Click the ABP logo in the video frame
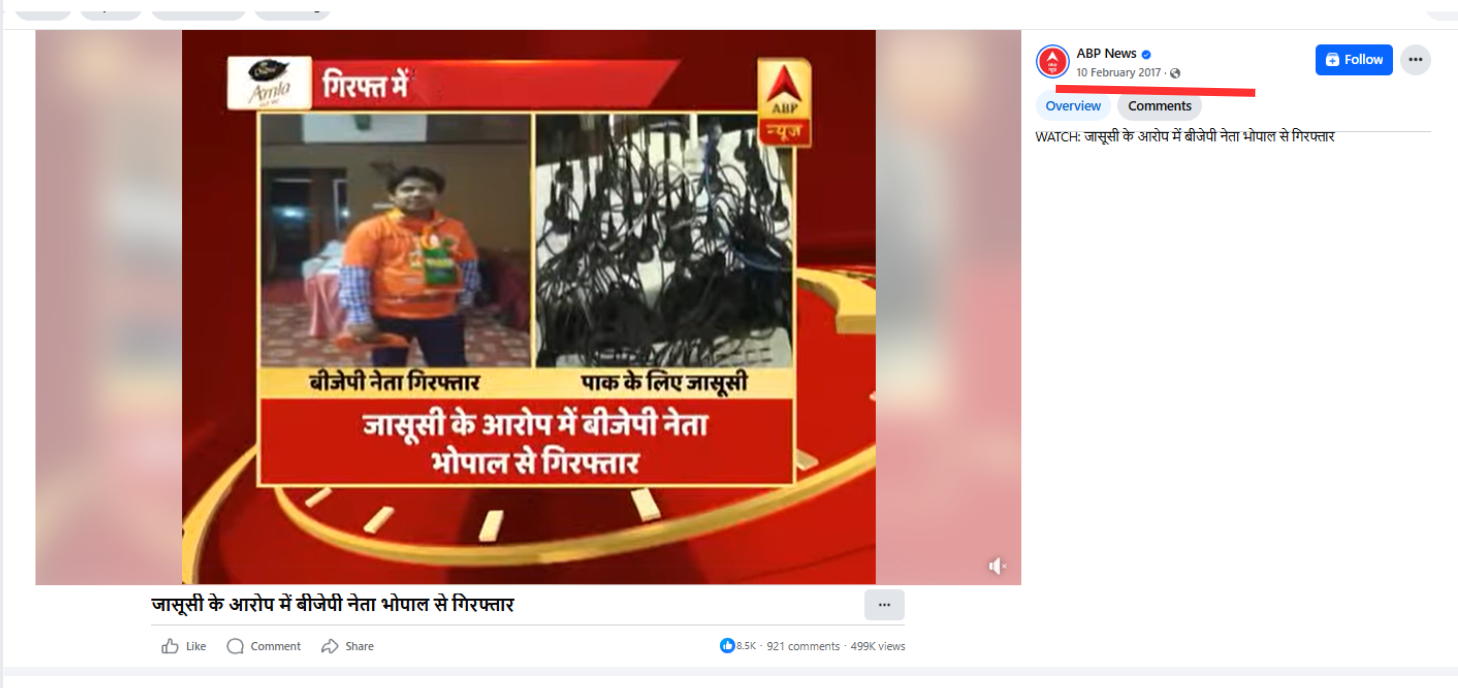 coord(784,103)
